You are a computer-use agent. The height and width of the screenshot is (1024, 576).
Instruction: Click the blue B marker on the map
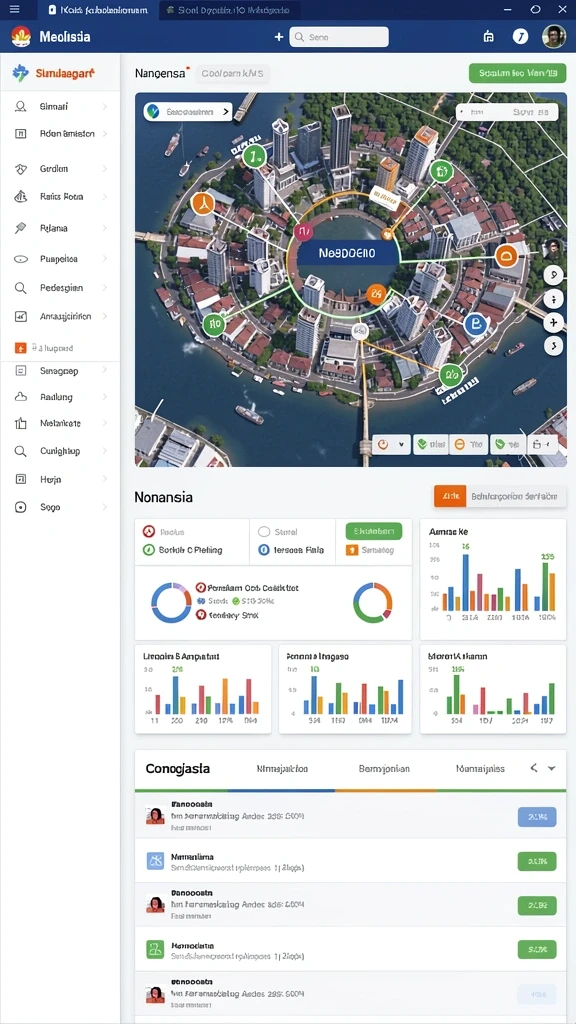(x=475, y=324)
